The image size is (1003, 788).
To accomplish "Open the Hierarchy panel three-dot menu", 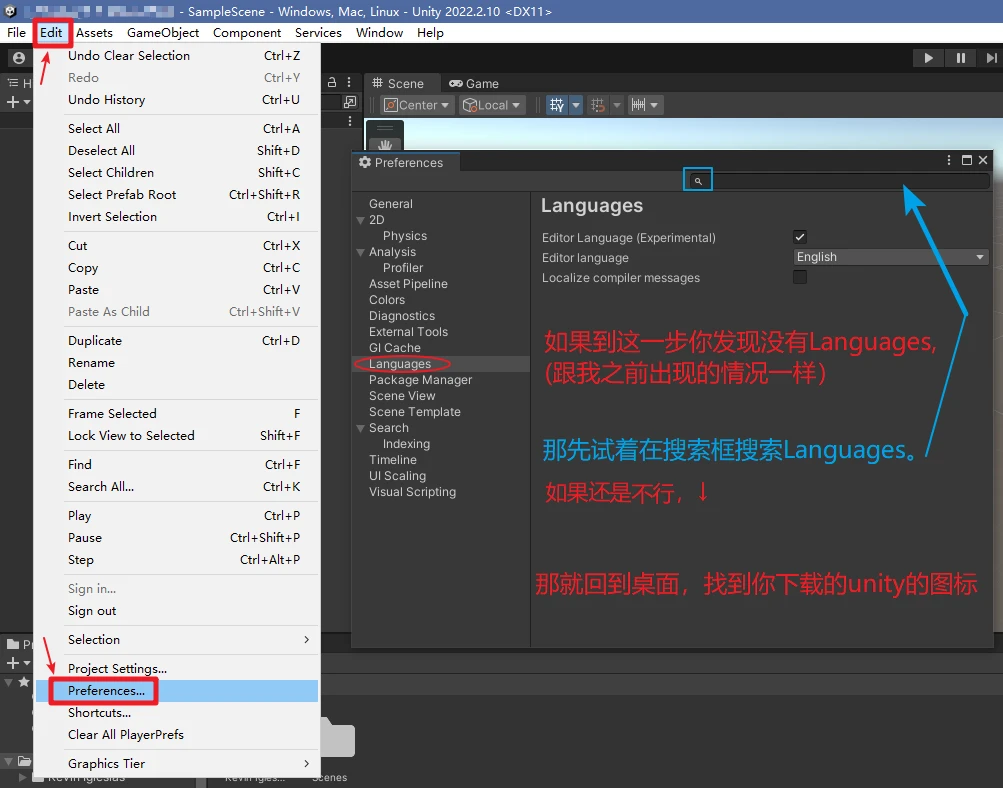I will coord(349,83).
